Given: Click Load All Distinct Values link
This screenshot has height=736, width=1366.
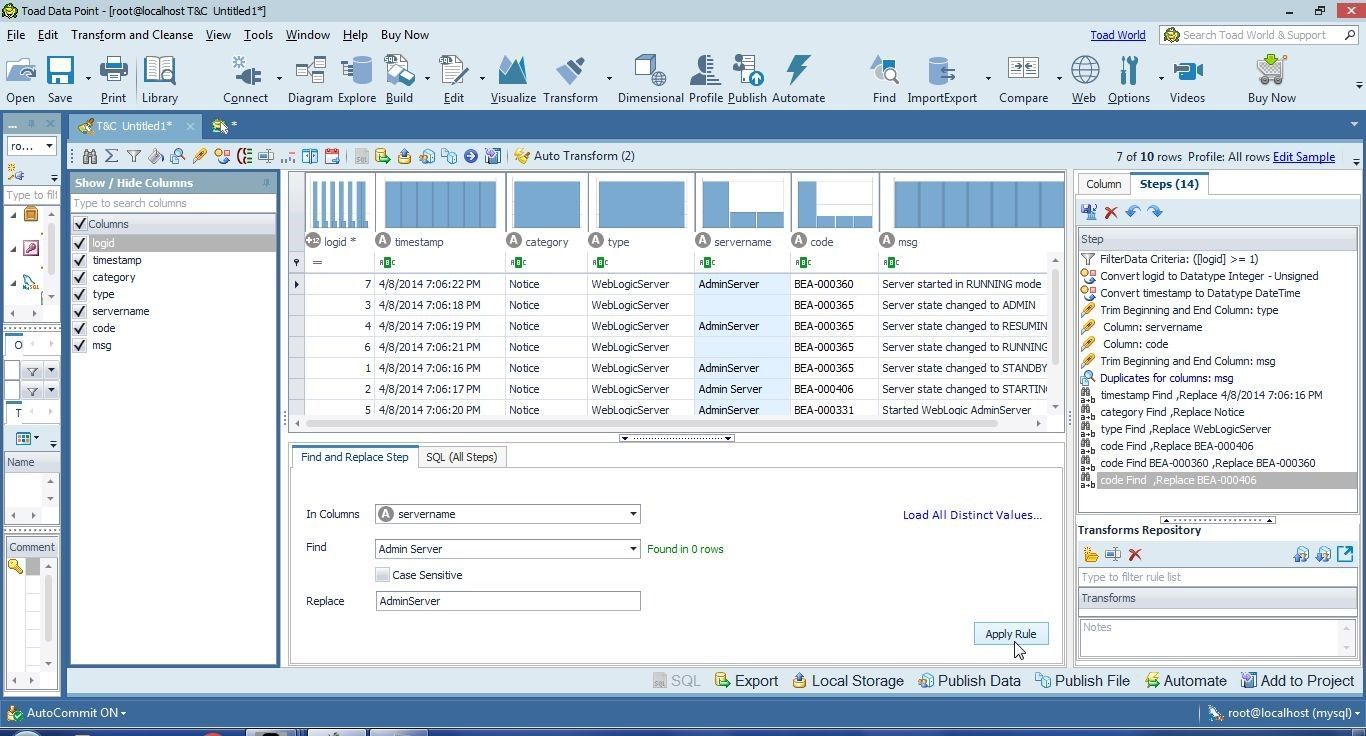Looking at the screenshot, I should click(972, 515).
